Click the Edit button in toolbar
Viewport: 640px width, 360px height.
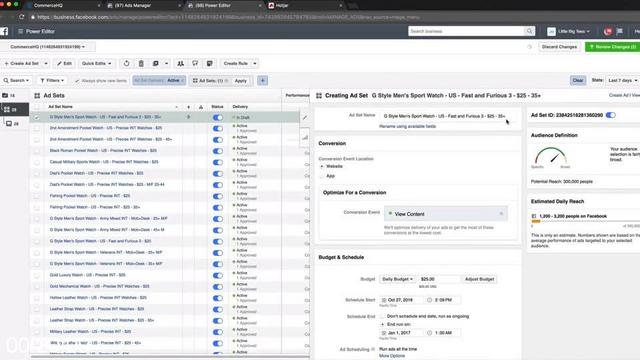[64, 64]
